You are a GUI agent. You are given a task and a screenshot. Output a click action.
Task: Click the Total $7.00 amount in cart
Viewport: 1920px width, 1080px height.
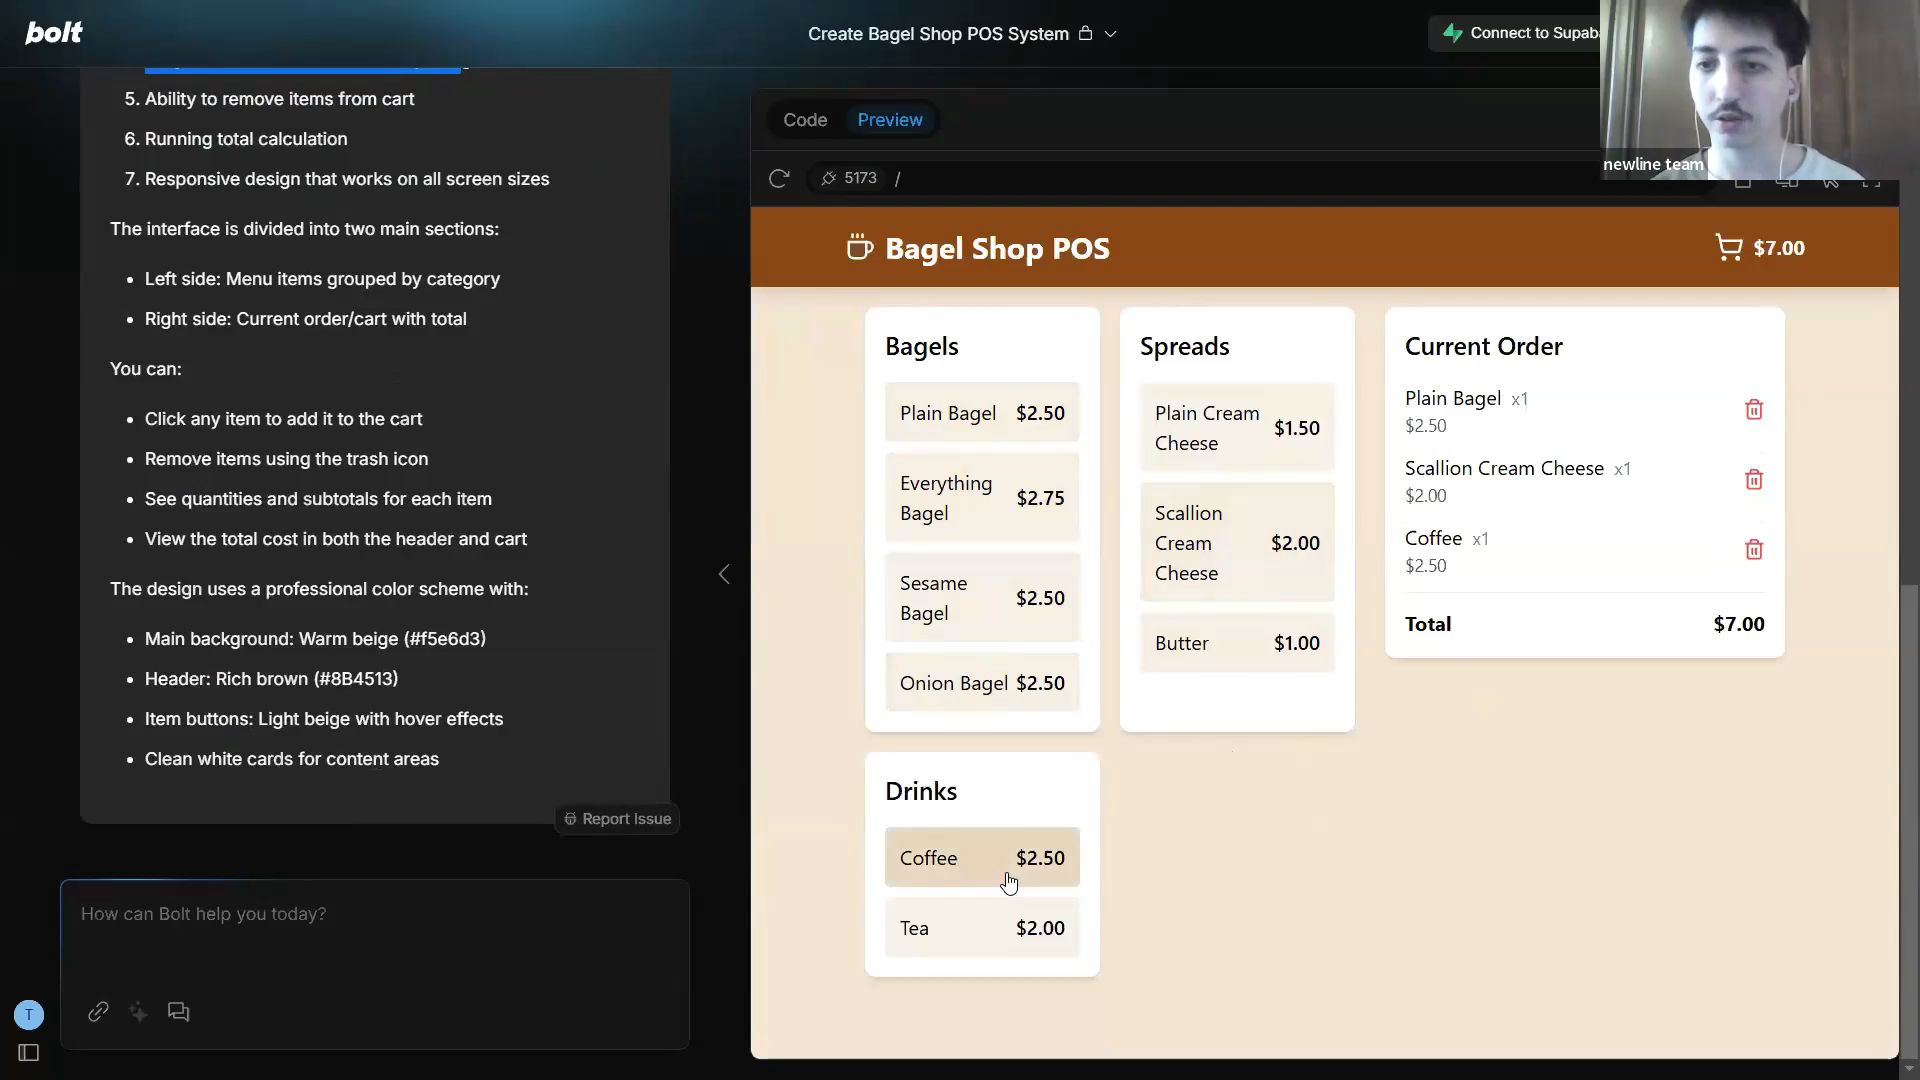click(1739, 624)
